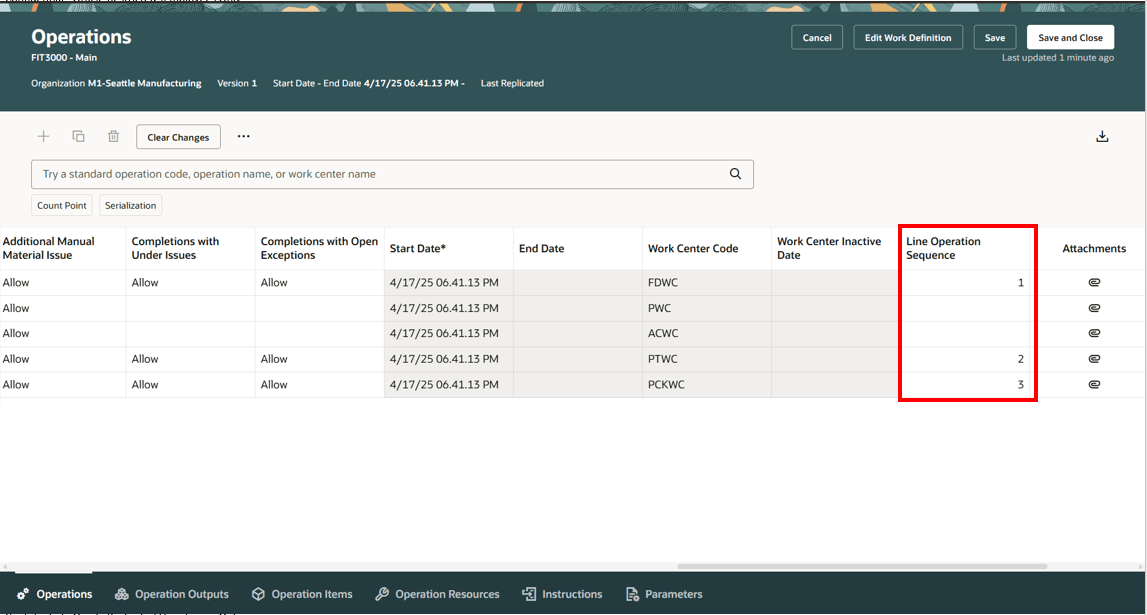Open attachments paperclip for PTWC row
The height and width of the screenshot is (615, 1147).
pyautogui.click(x=1094, y=359)
